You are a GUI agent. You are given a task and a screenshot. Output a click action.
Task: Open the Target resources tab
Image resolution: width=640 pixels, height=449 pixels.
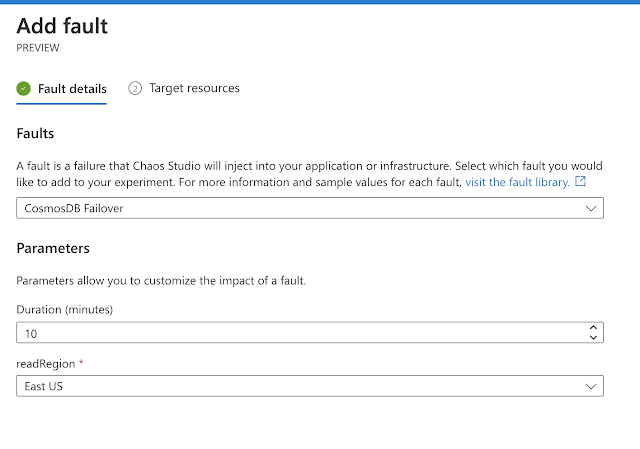click(194, 88)
